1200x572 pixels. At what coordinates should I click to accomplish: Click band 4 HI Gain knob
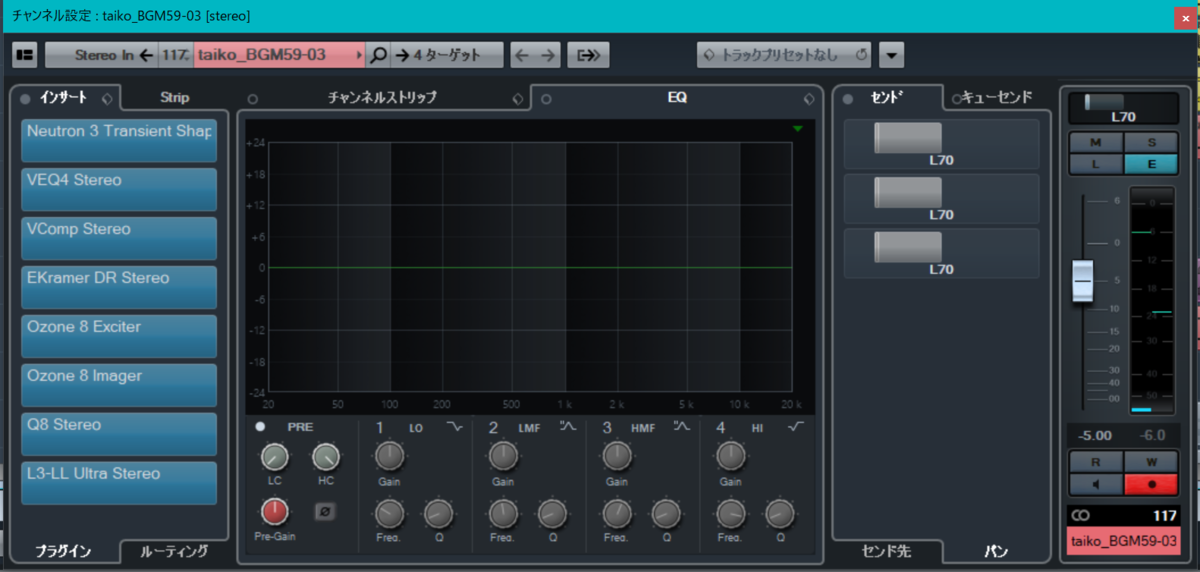tap(731, 457)
